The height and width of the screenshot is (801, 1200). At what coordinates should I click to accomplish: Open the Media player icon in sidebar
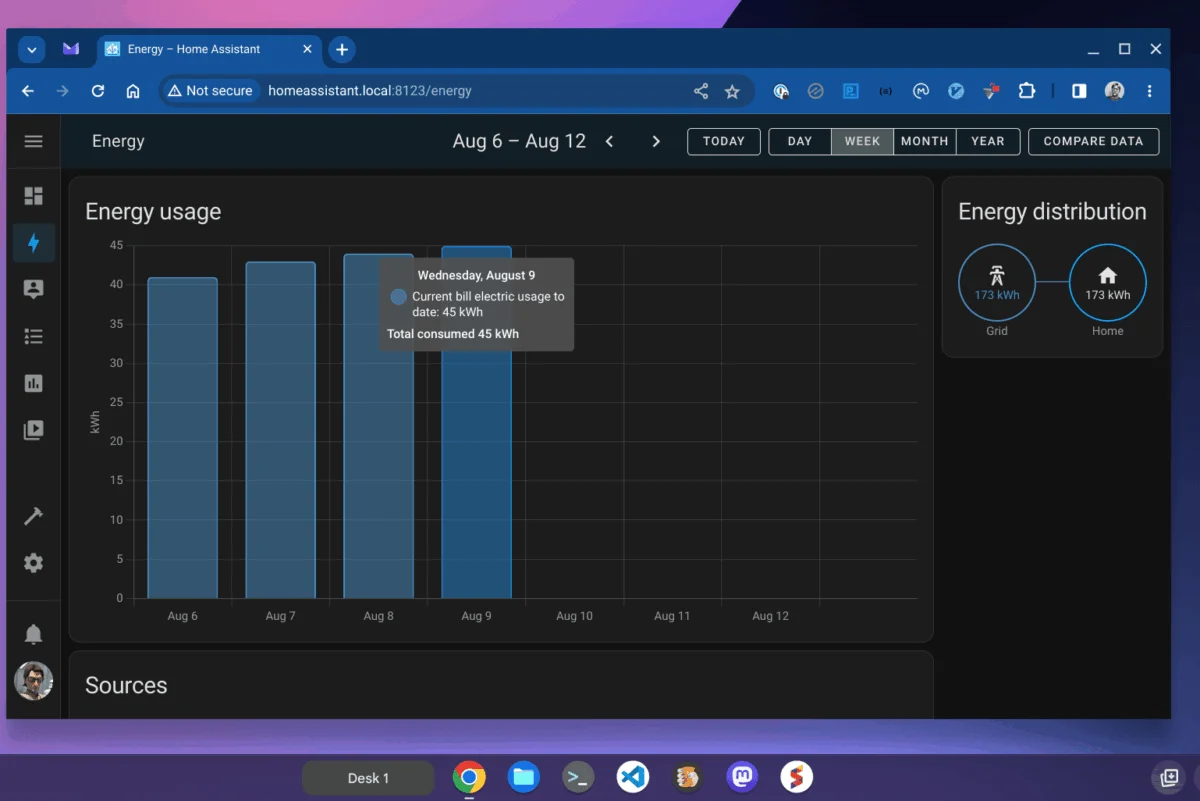point(33,430)
